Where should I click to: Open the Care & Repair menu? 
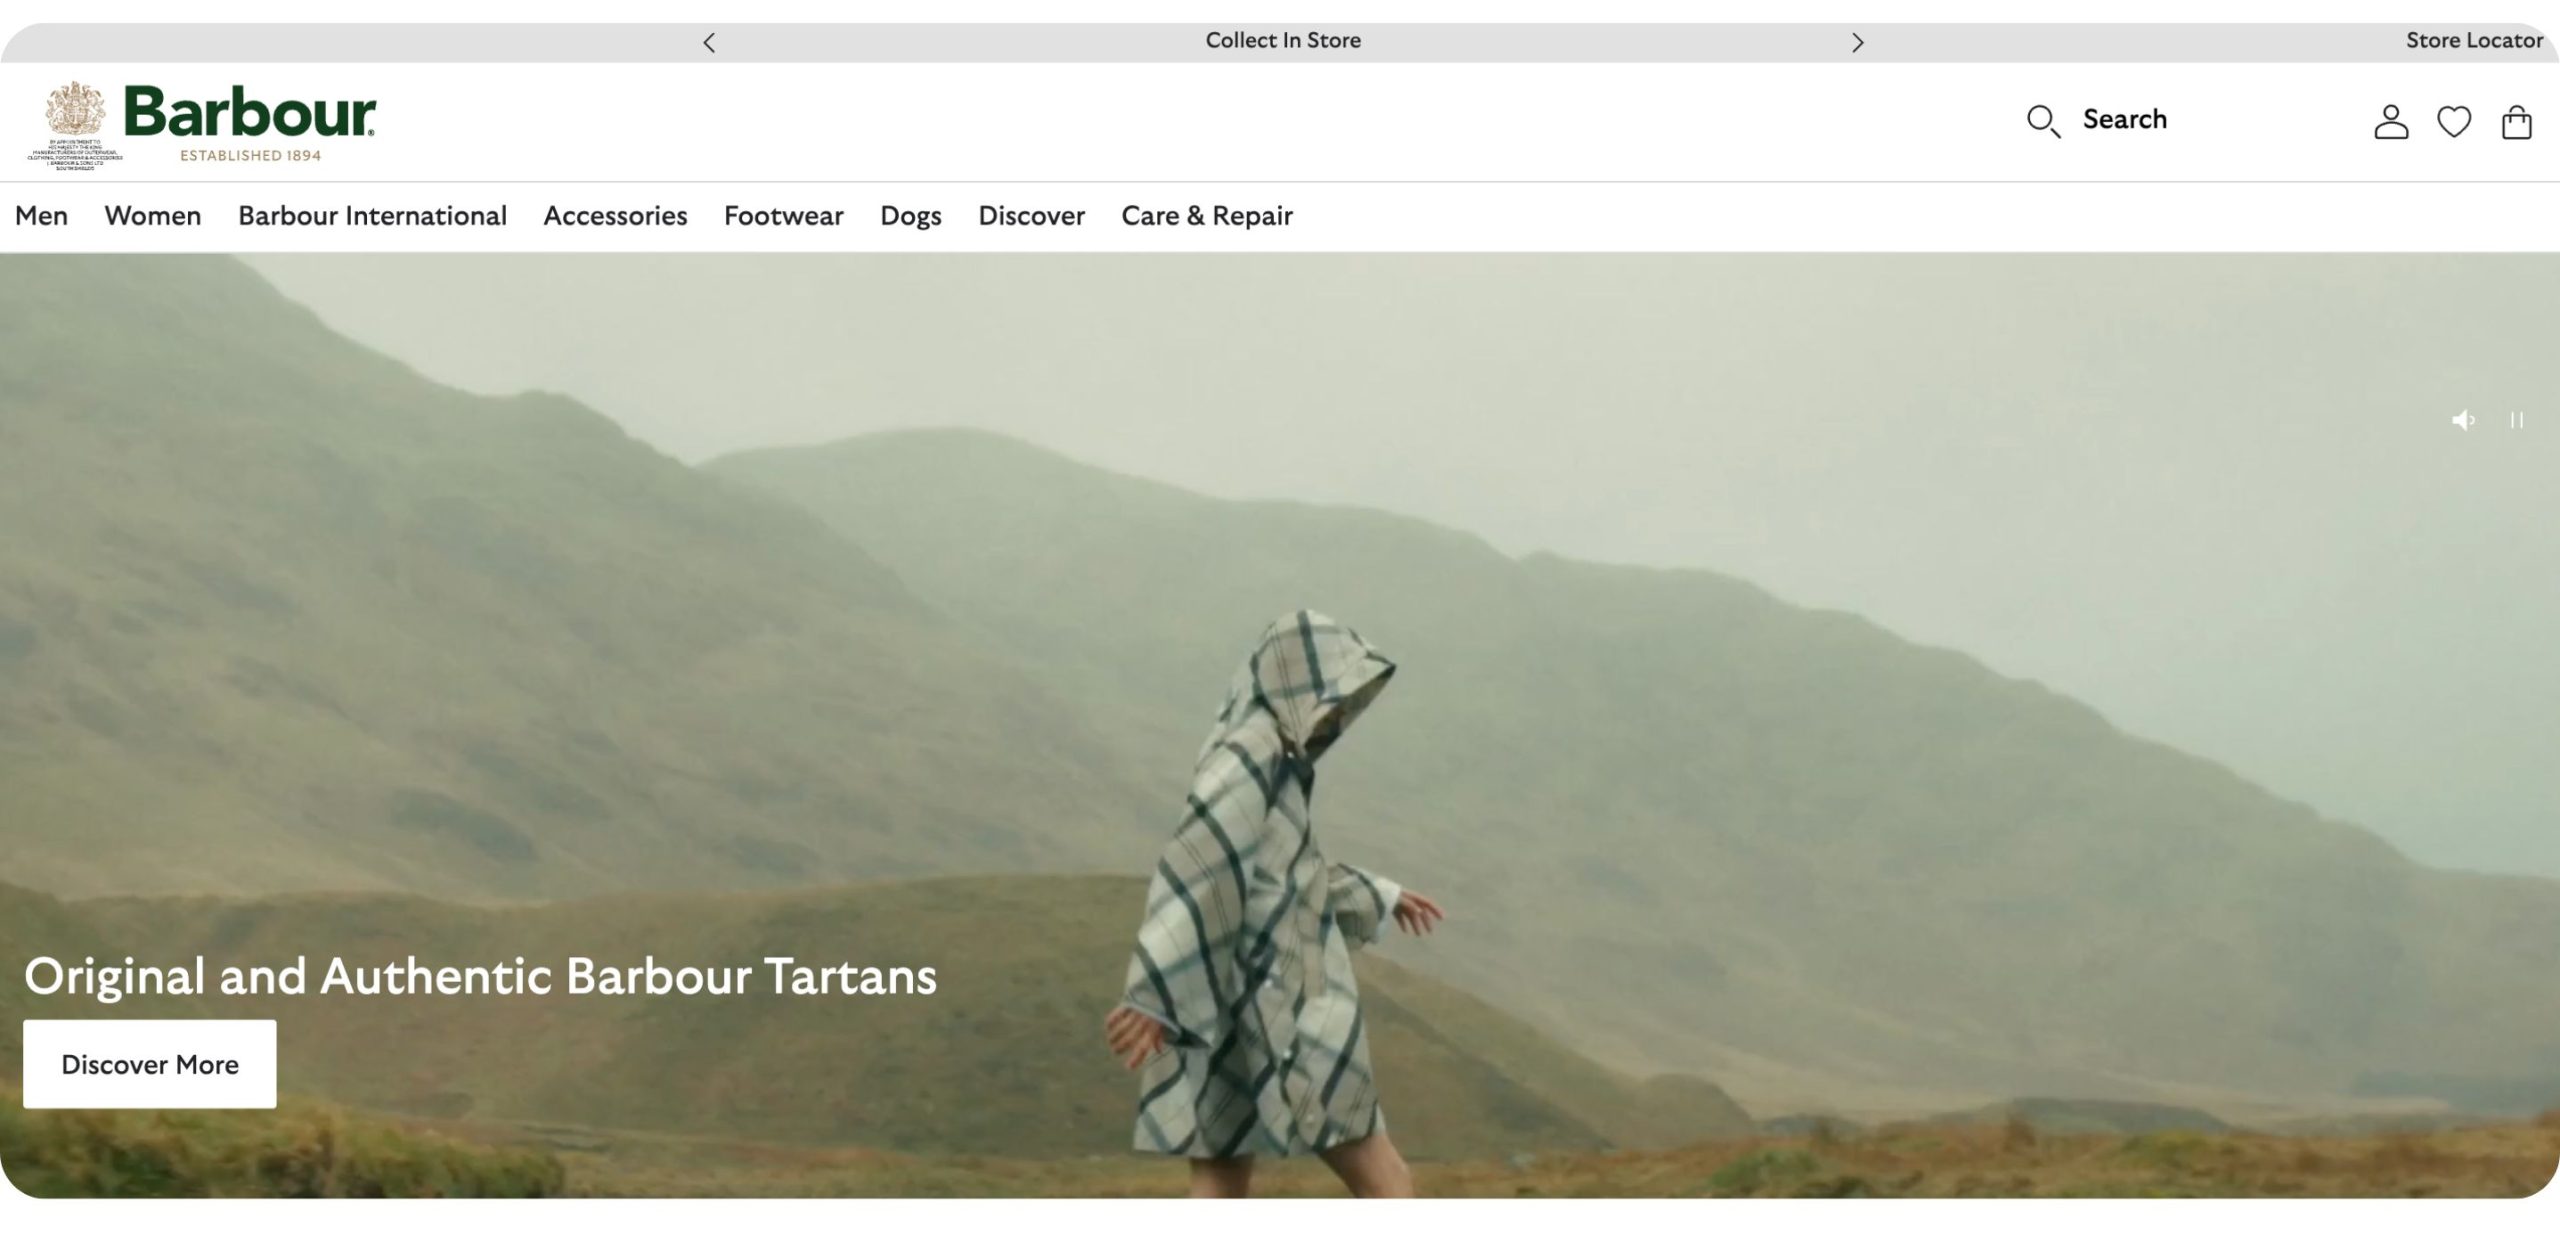pyautogui.click(x=1206, y=216)
